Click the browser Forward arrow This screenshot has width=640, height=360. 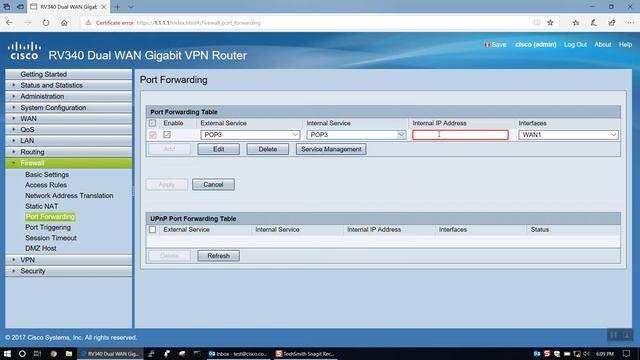[27, 23]
